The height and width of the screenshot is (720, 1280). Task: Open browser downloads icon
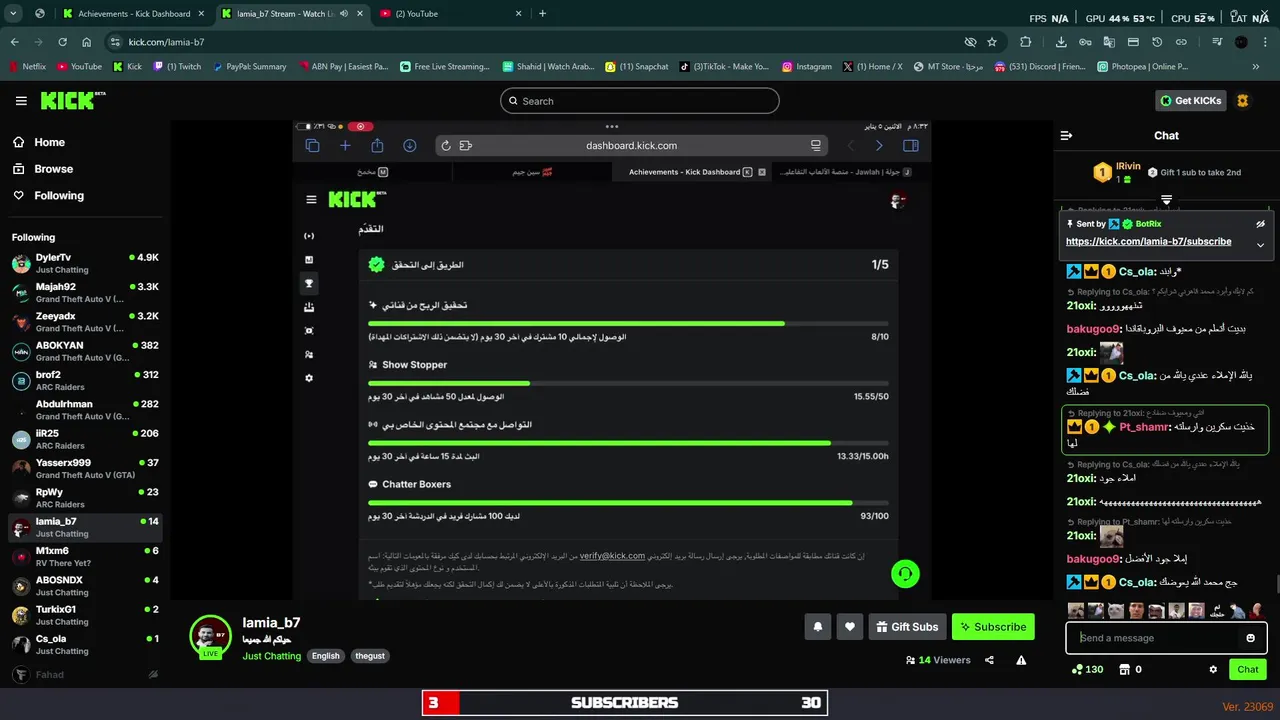tap(1061, 42)
